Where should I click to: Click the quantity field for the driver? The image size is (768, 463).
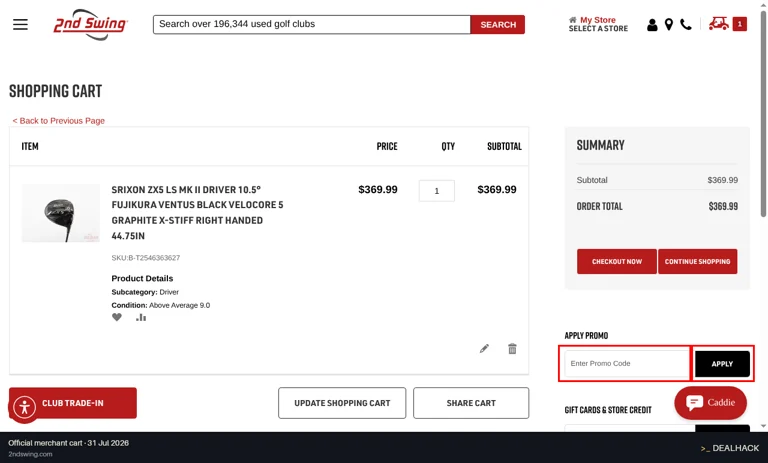pos(436,191)
